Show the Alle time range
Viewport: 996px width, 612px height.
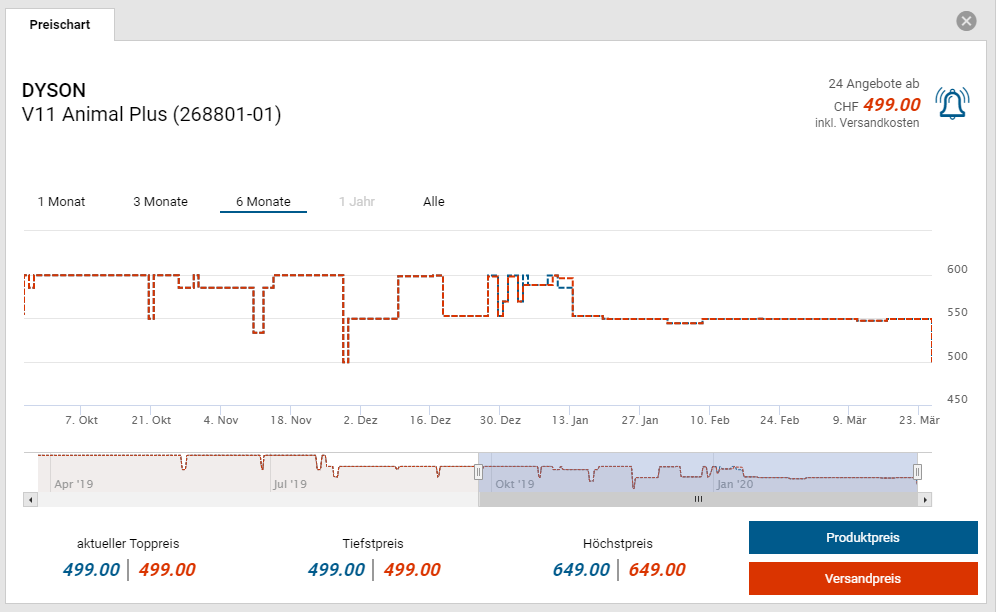[433, 202]
